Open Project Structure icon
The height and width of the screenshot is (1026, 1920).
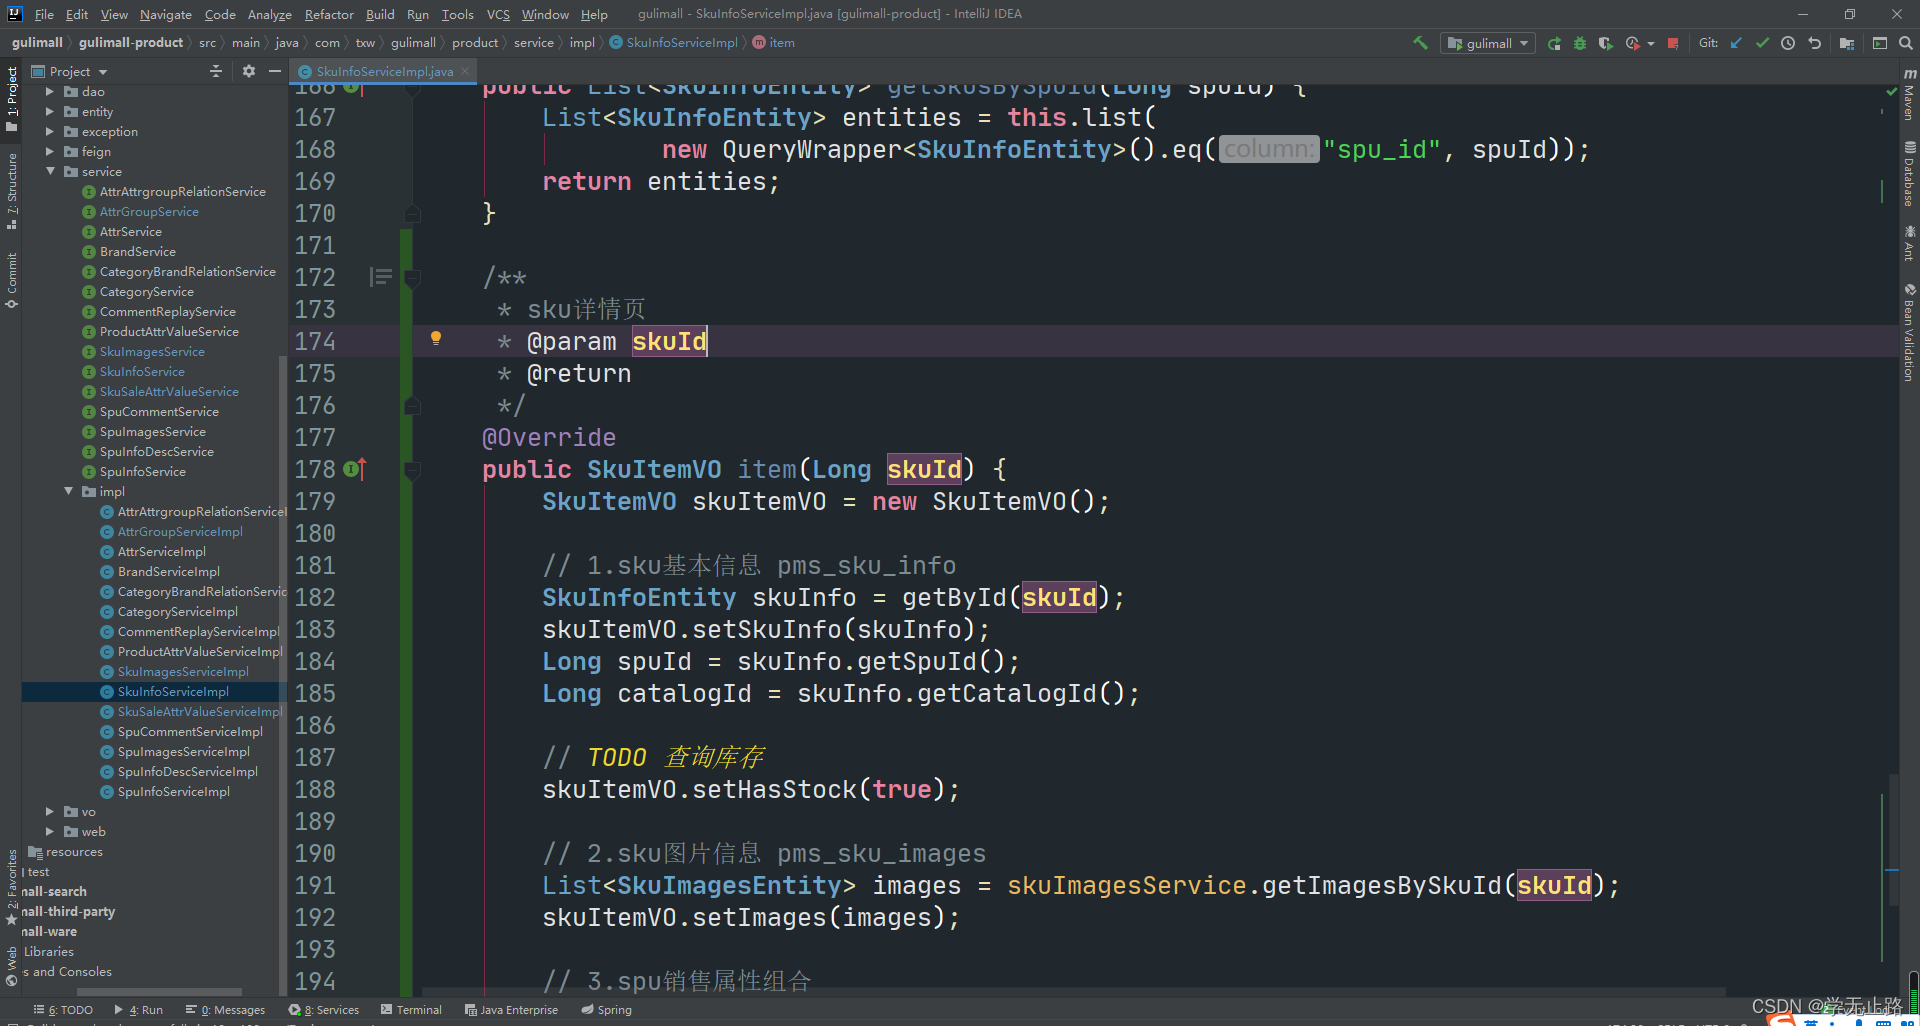pyautogui.click(x=1847, y=43)
